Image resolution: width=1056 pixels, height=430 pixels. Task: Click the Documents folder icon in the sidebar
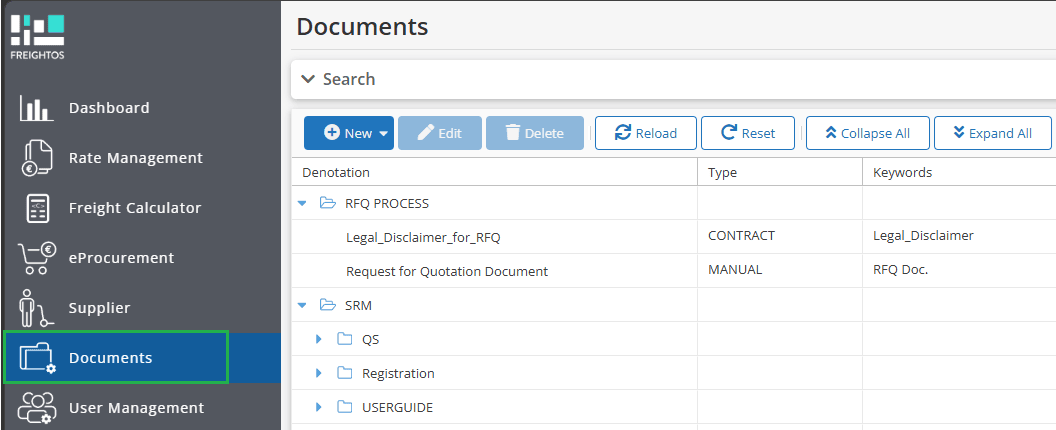pyautogui.click(x=37, y=358)
